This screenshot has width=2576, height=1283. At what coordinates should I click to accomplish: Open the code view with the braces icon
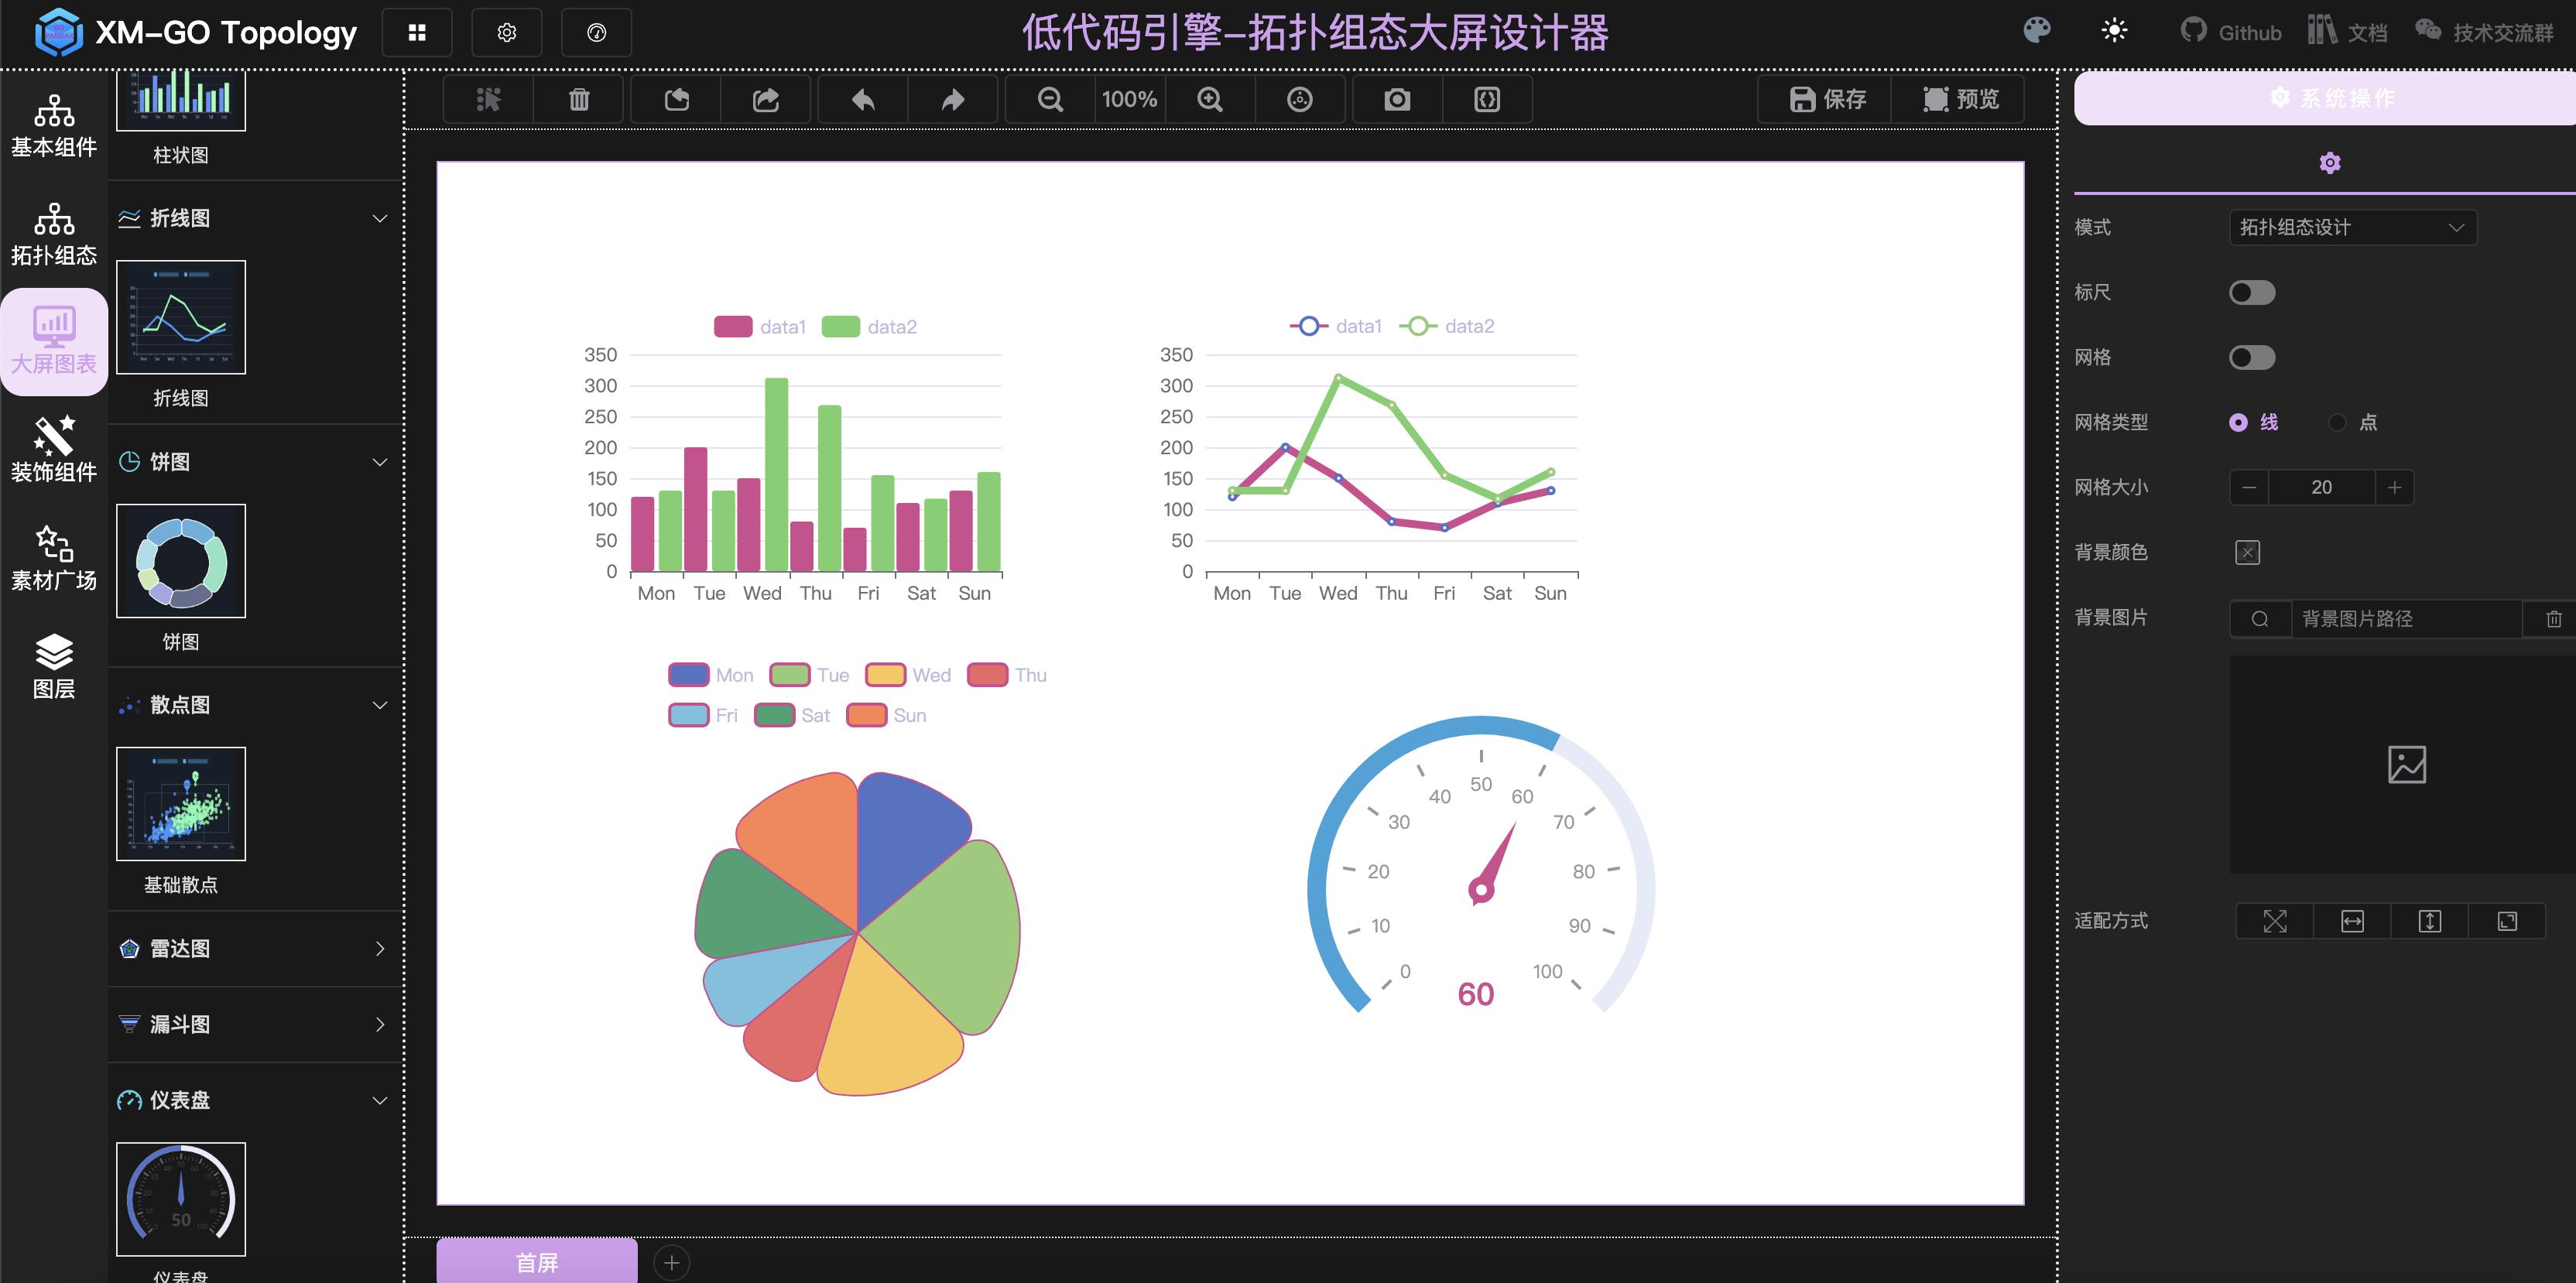coord(1486,99)
